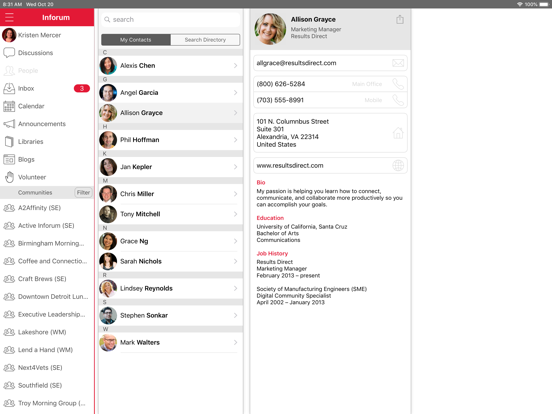This screenshot has height=414, width=552.
Task: Click Lakeshore (WM) community icon
Action: pyautogui.click(x=9, y=332)
